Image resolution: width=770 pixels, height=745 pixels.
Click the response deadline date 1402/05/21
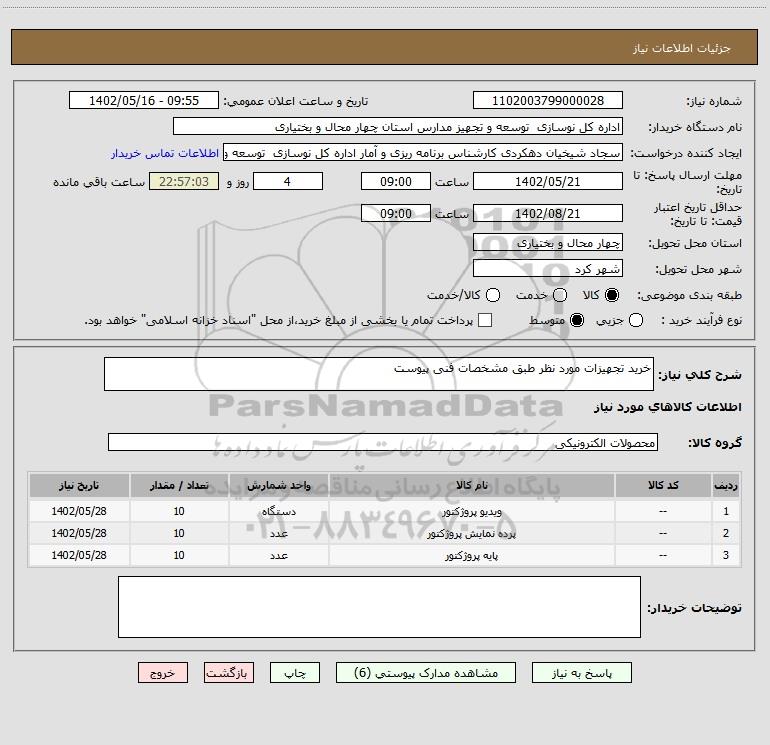(x=548, y=182)
